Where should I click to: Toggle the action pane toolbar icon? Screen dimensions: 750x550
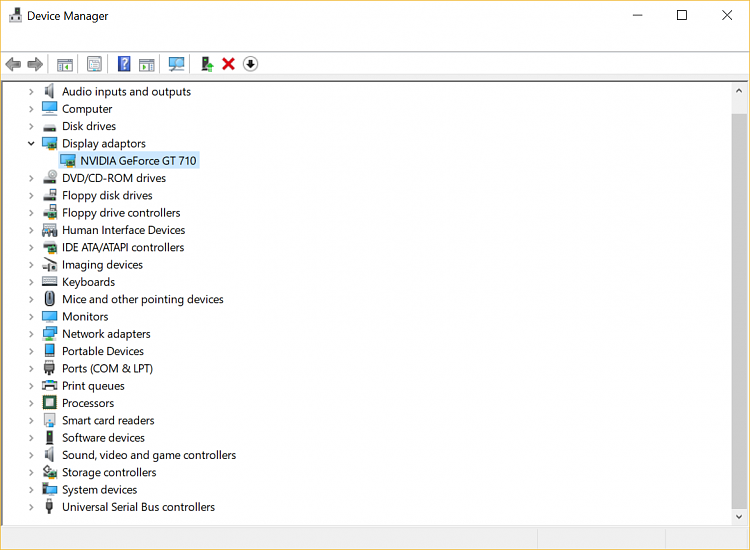tap(146, 64)
